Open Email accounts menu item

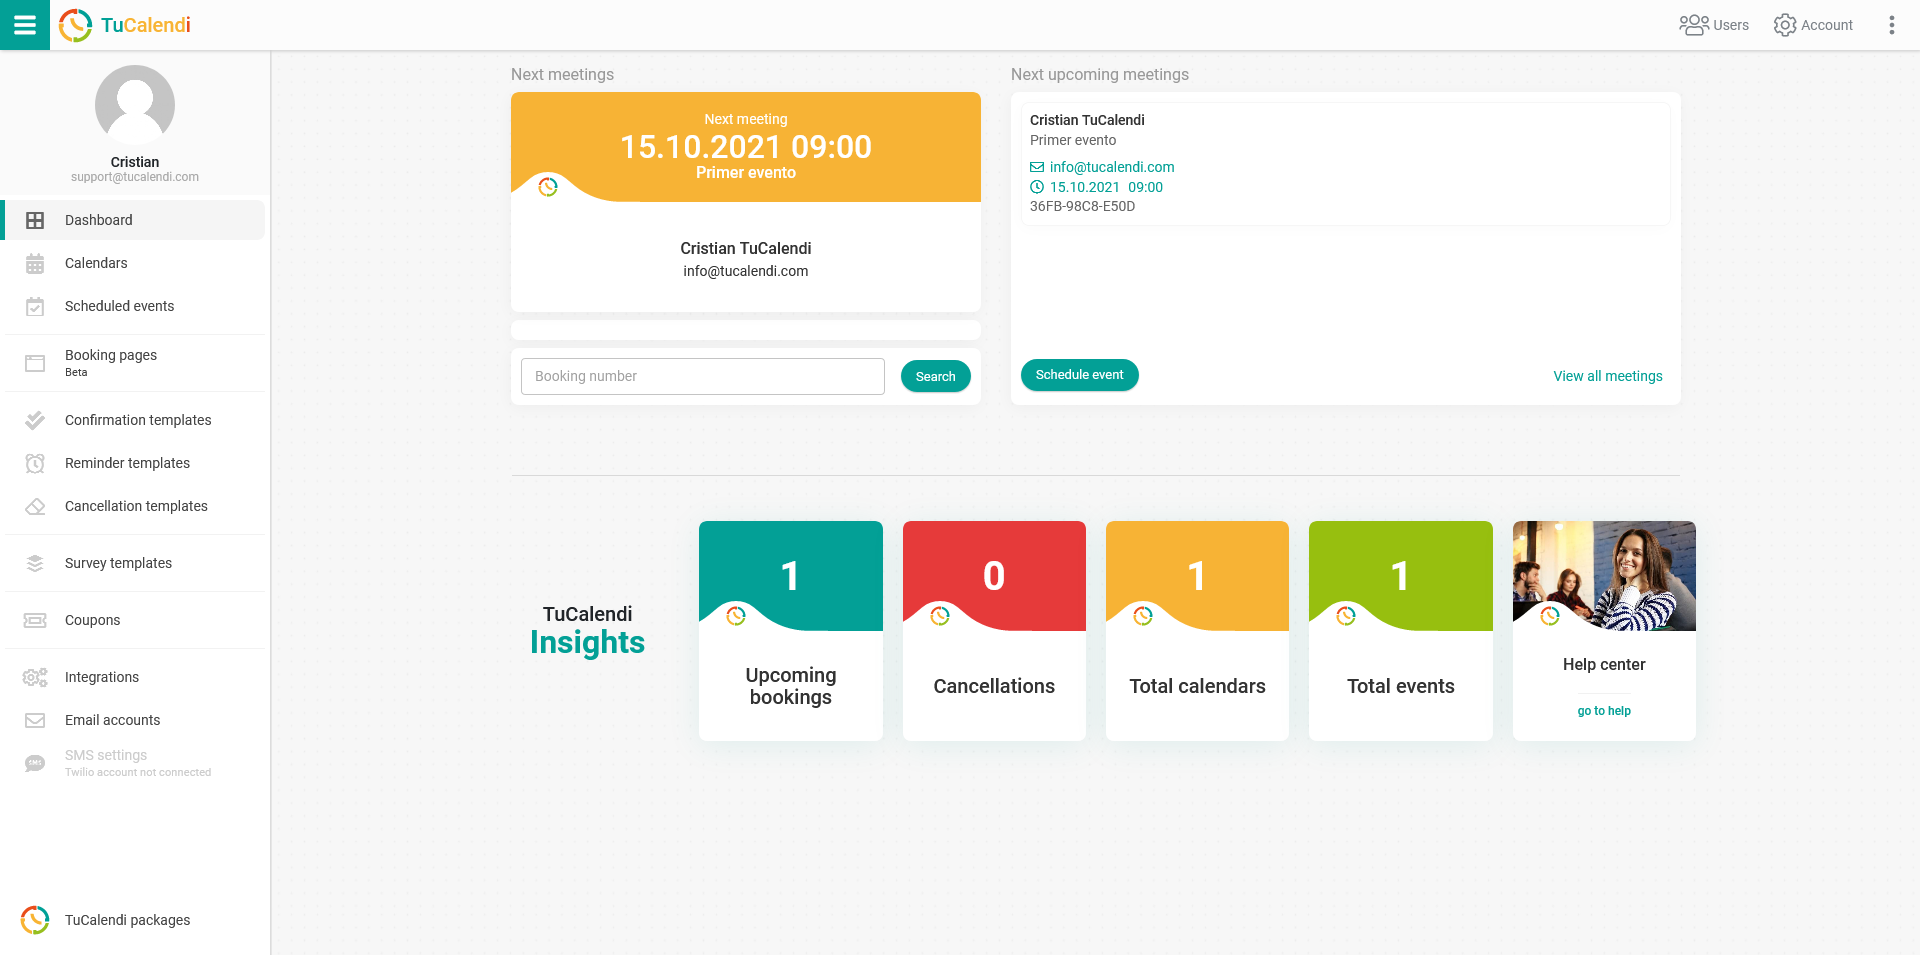click(134, 720)
